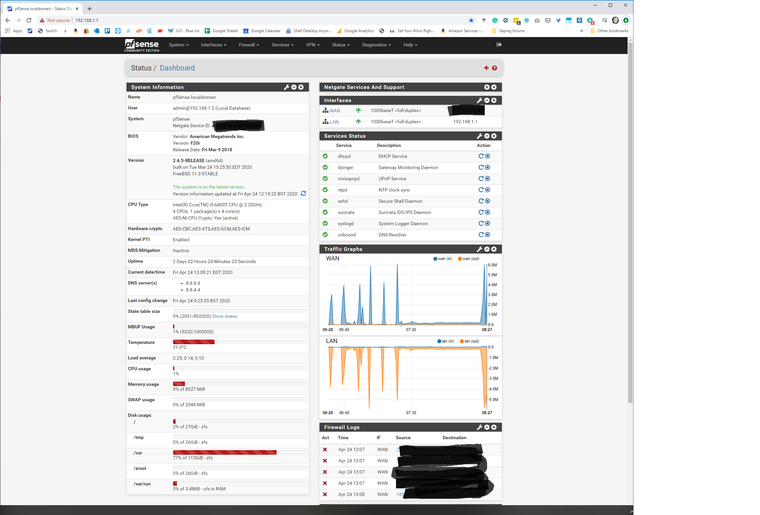The height and width of the screenshot is (515, 760).
Task: Open the WAN interface link
Action: click(334, 111)
